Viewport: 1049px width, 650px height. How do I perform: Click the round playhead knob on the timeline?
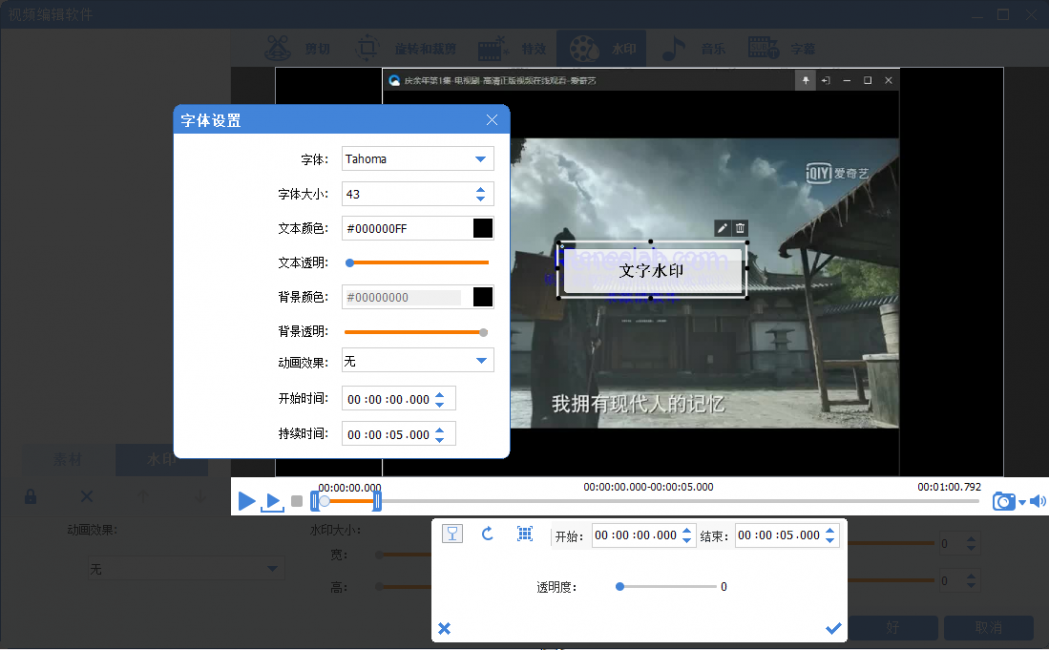[x=324, y=501]
